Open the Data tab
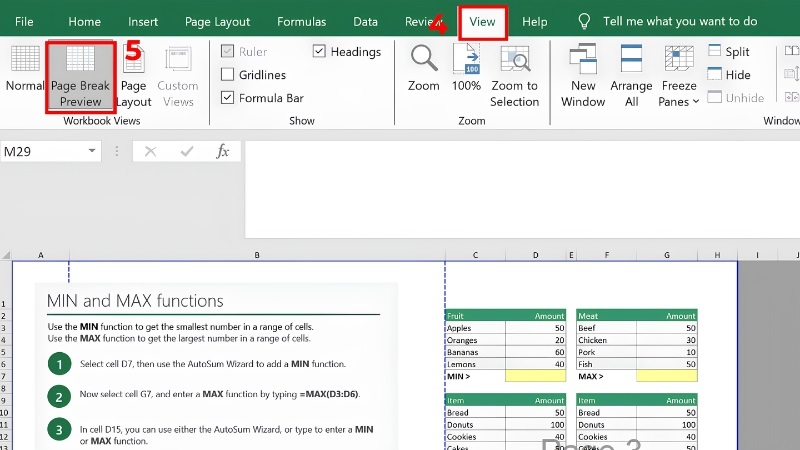800x450 pixels. point(365,21)
